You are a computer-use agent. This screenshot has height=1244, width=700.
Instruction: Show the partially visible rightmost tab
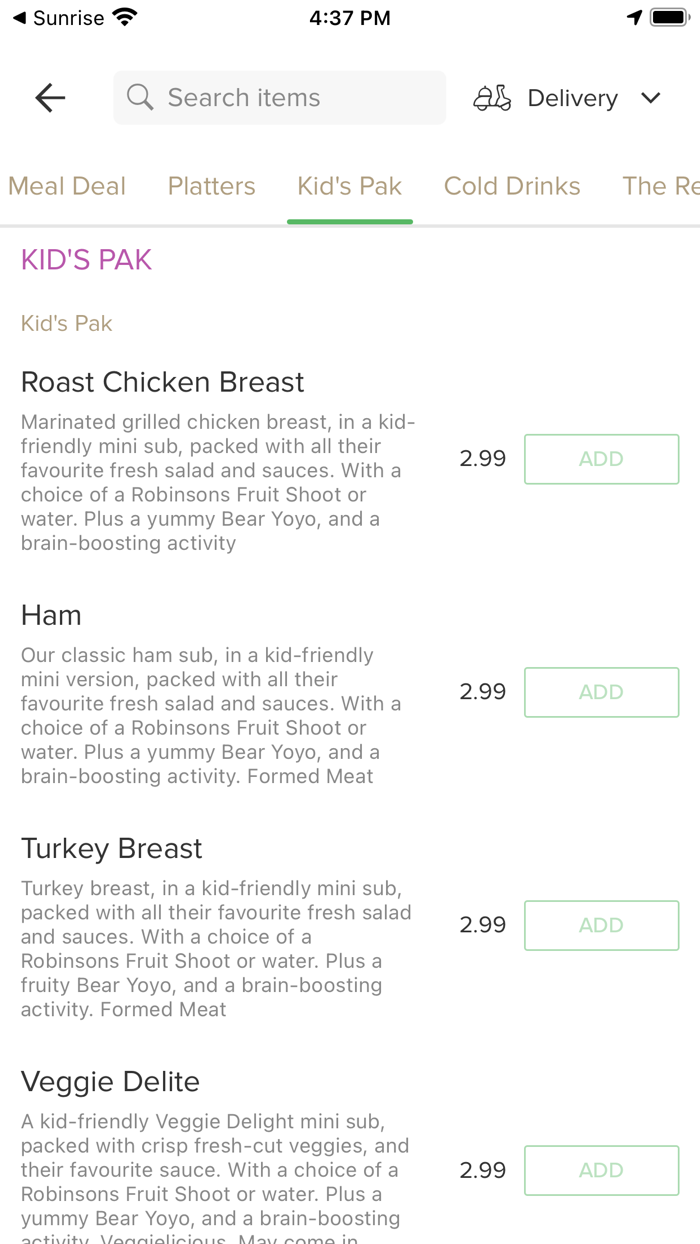coord(660,186)
